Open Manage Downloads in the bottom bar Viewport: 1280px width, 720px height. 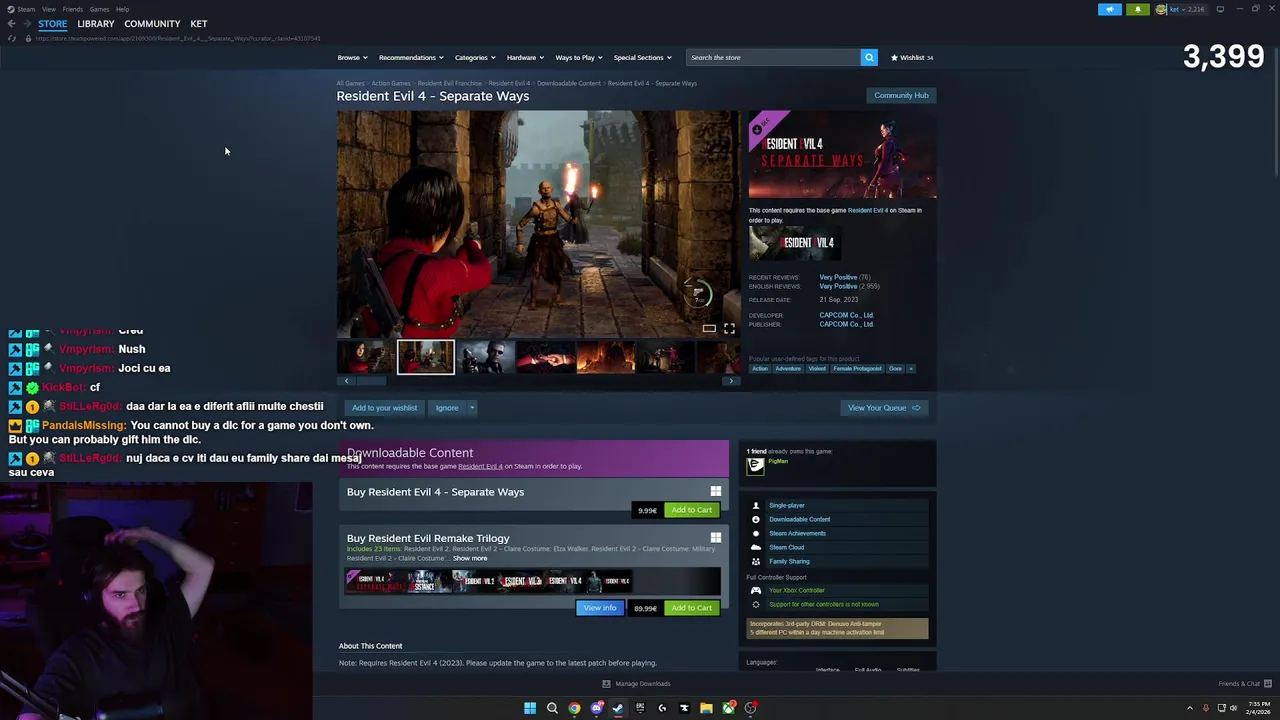[636, 684]
